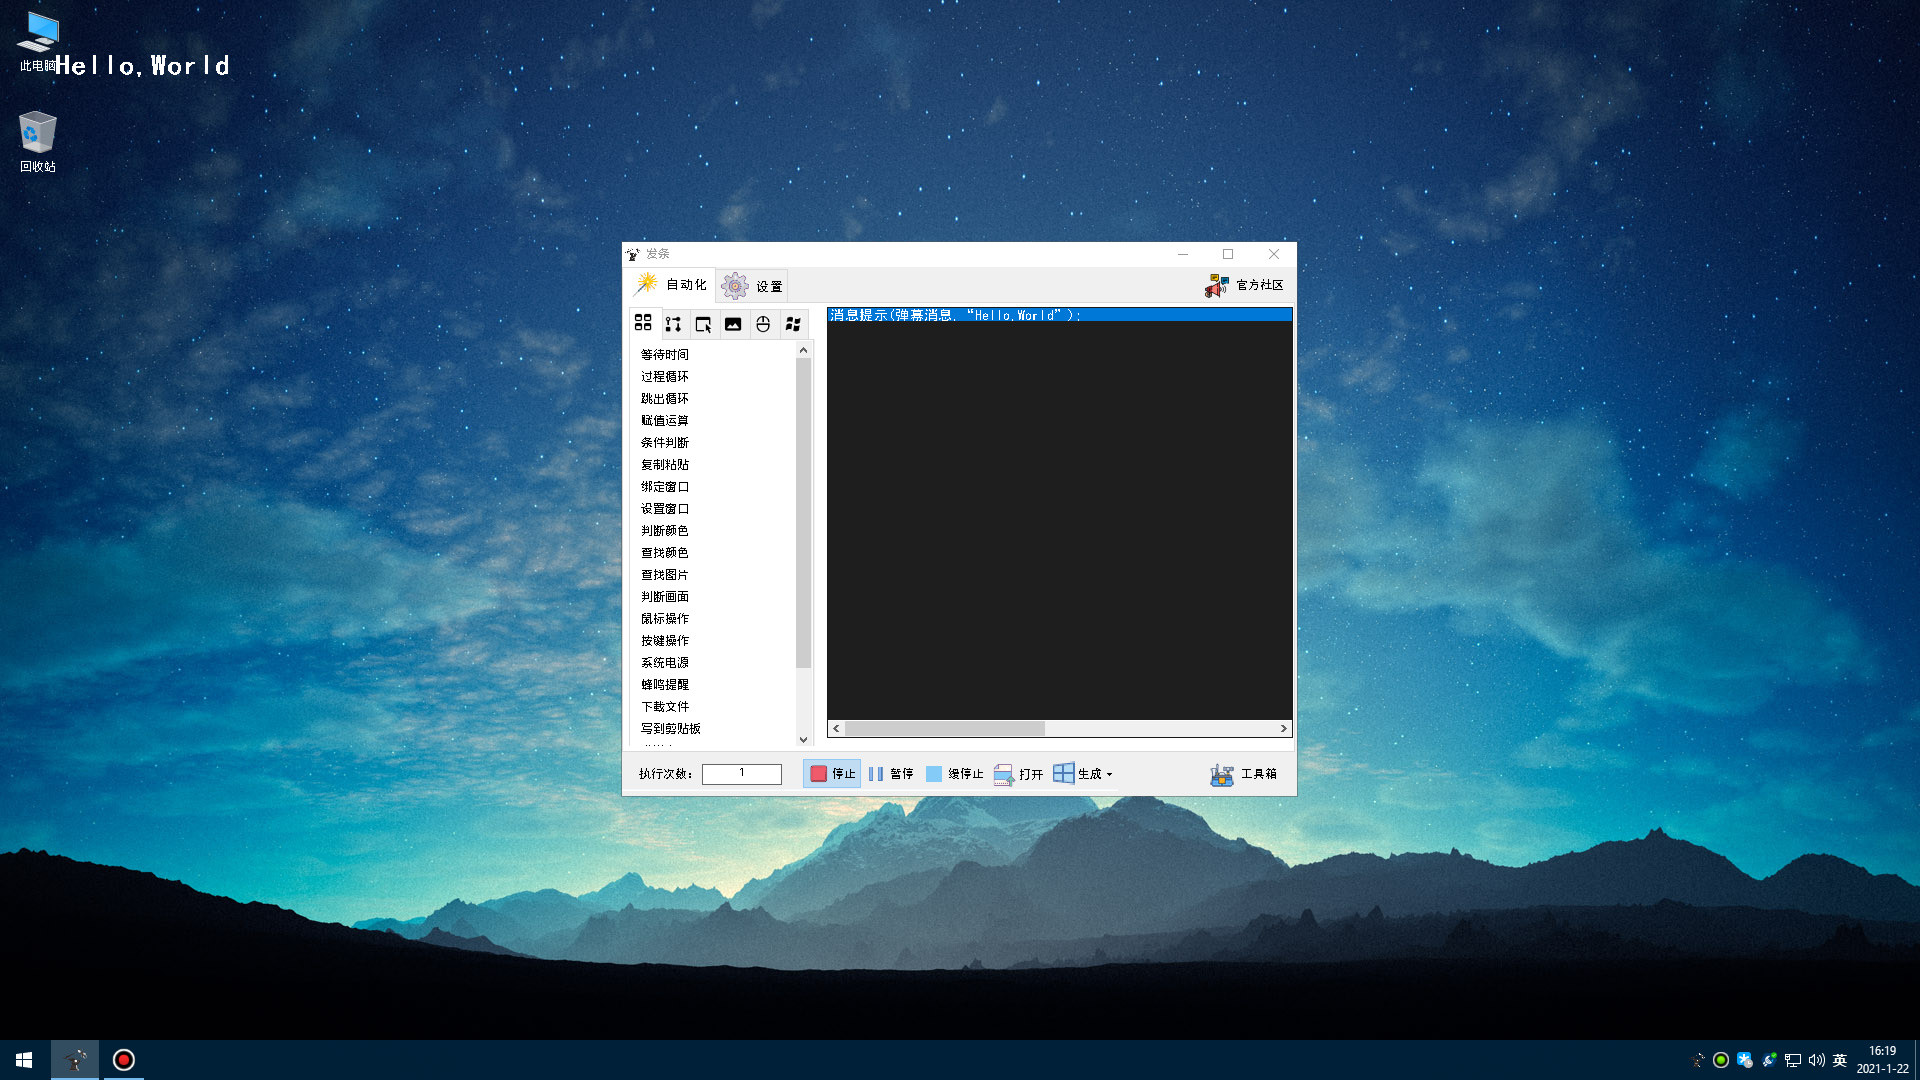The height and width of the screenshot is (1080, 1920).
Task: Open the flow-control icon tab
Action: (x=673, y=324)
